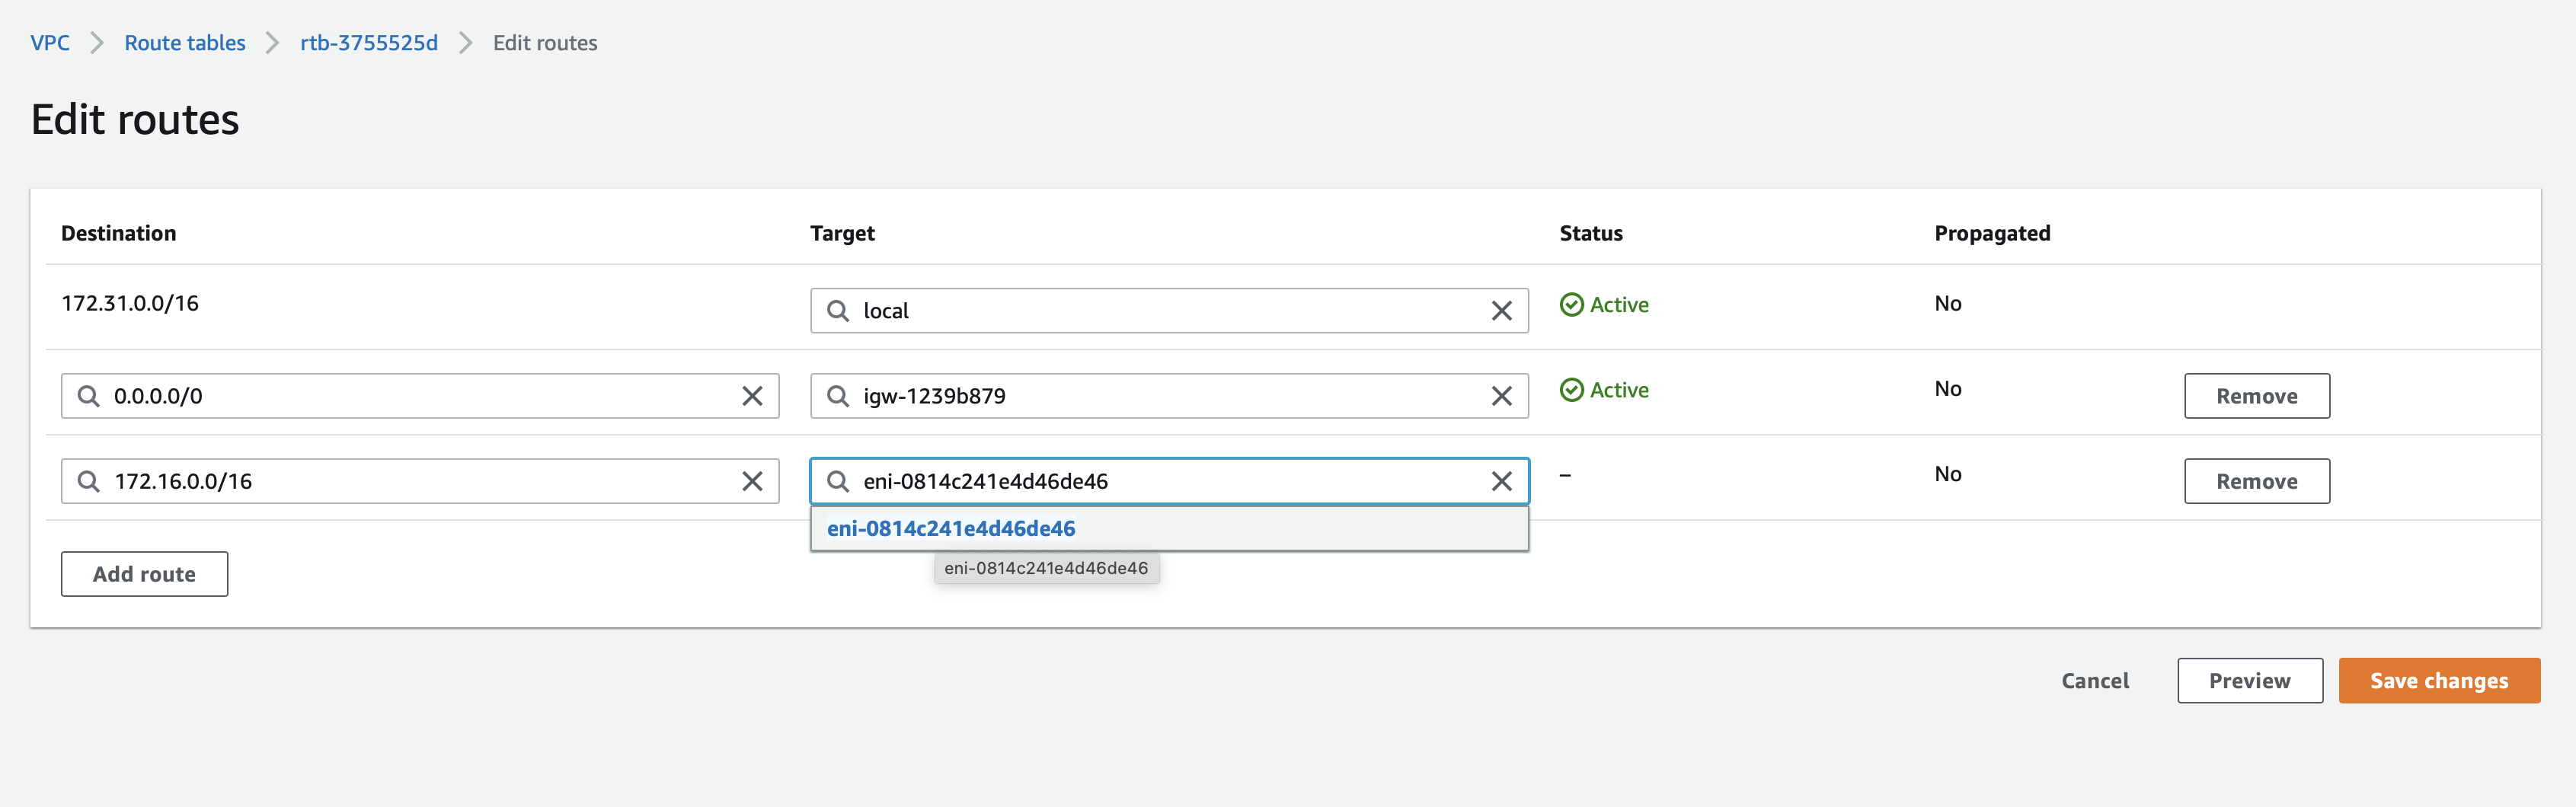Open the local target combo box
The width and height of the screenshot is (2576, 807).
[x=1160, y=311]
